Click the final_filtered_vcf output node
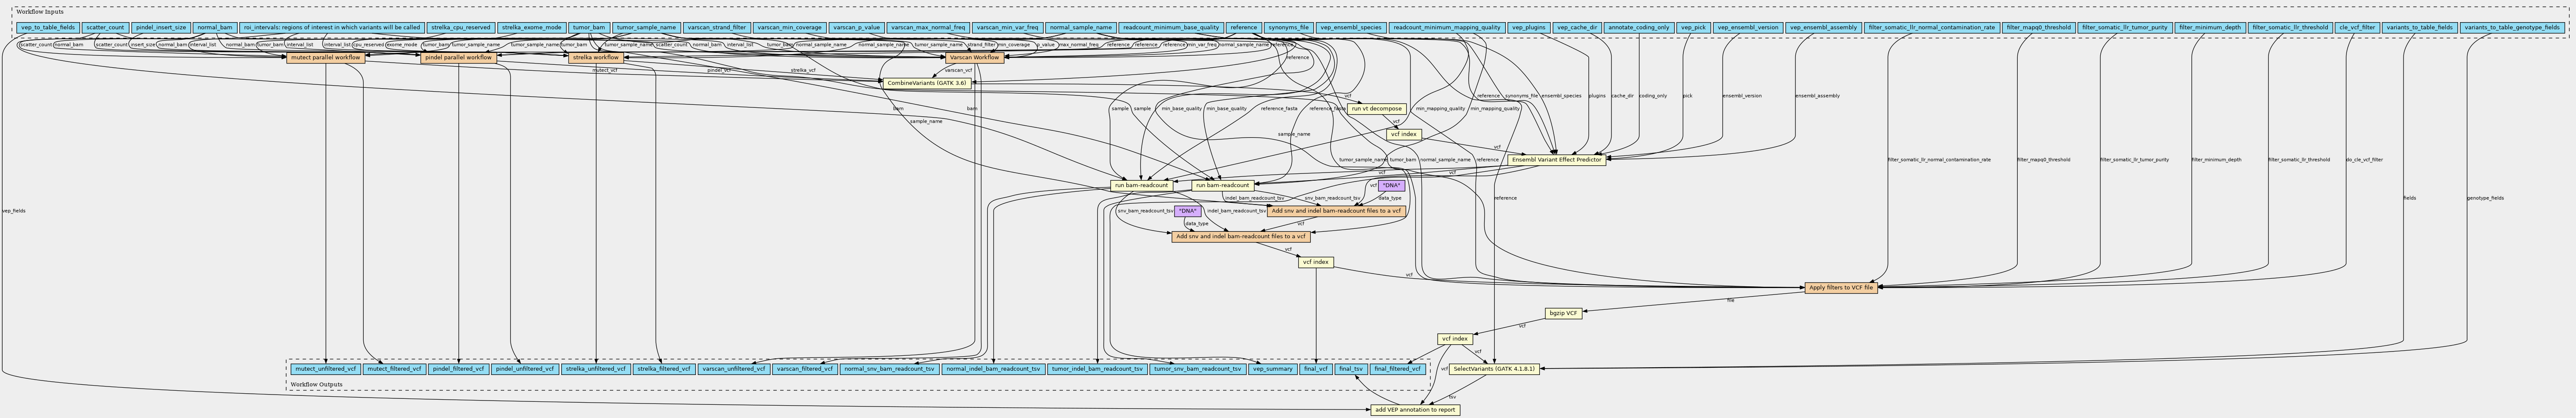This screenshot has height=418, width=2576. tap(1398, 369)
